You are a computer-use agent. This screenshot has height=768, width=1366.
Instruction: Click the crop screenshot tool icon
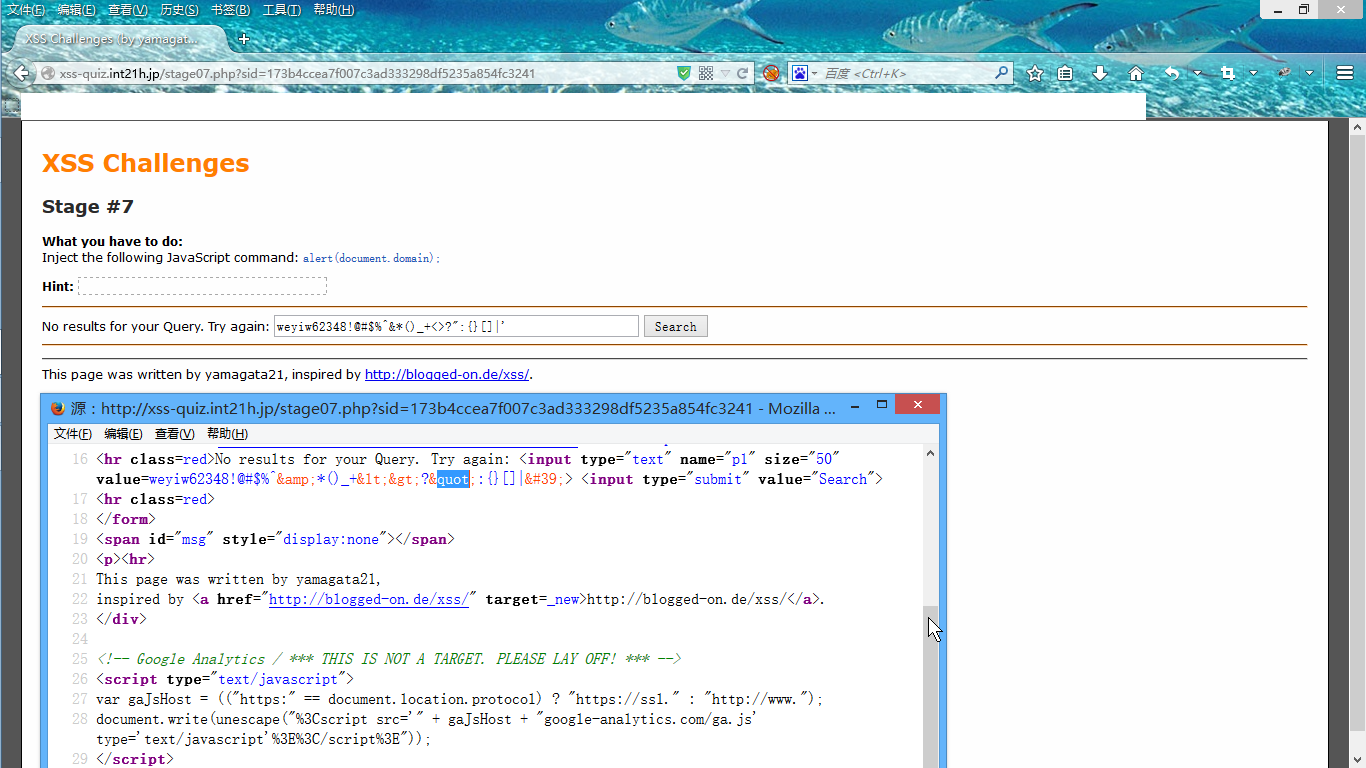(1228, 73)
